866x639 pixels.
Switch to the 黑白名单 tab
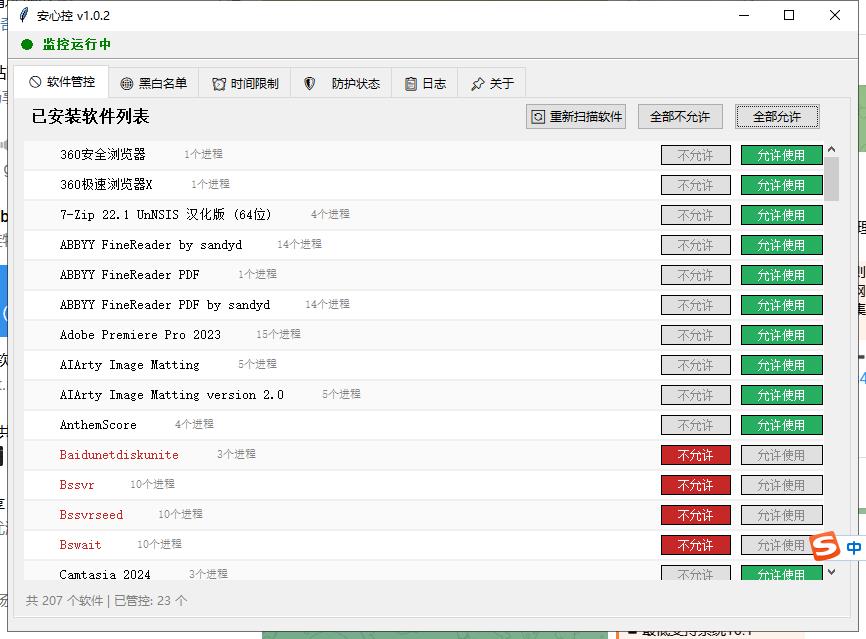coord(154,83)
